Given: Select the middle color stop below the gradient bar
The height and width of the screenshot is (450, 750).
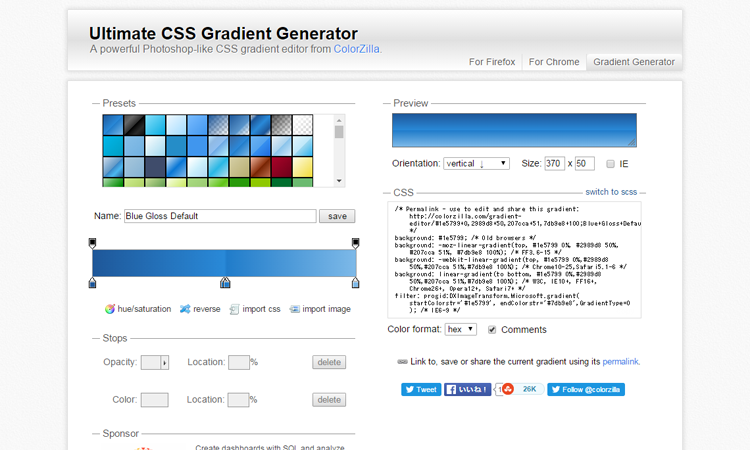Looking at the screenshot, I should tap(225, 283).
